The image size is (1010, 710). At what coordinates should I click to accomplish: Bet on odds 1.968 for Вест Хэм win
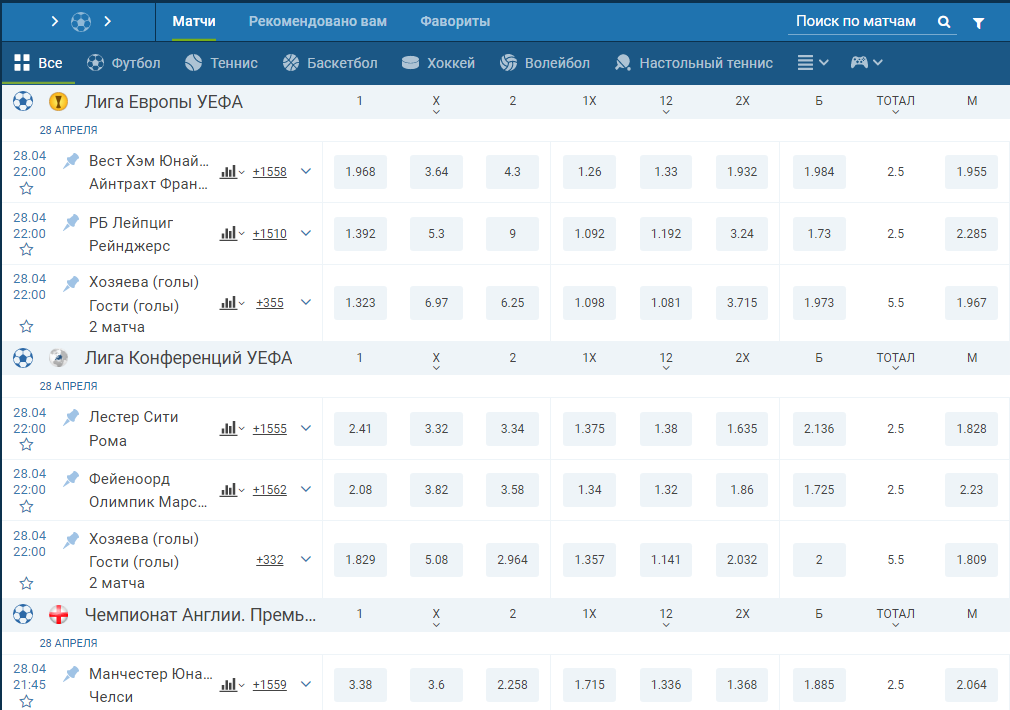[x=360, y=172]
